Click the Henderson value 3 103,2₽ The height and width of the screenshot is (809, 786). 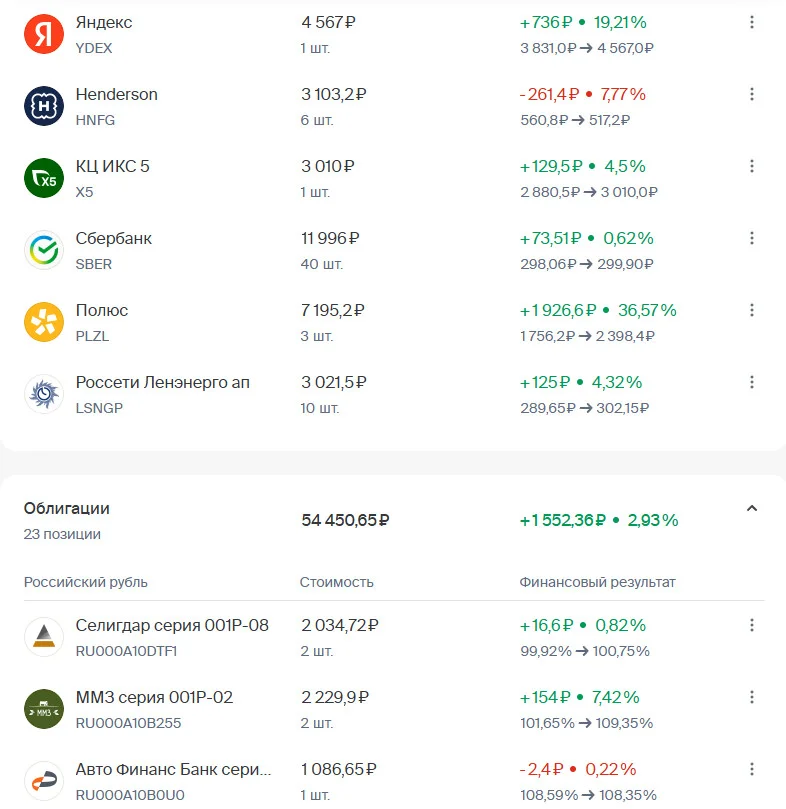tap(333, 94)
